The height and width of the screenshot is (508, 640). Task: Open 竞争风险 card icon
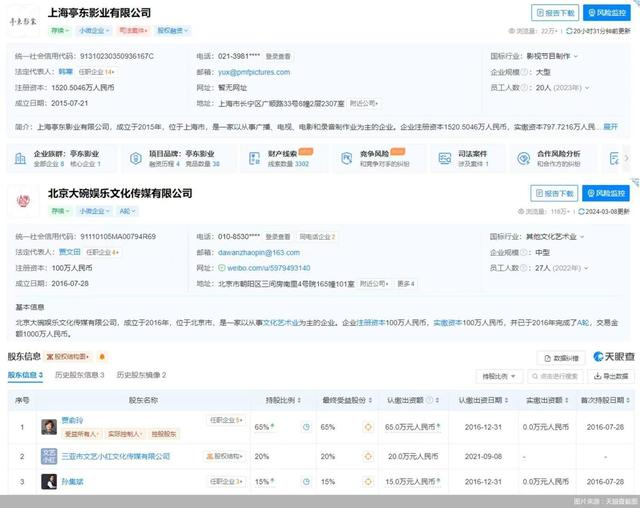[x=347, y=158]
